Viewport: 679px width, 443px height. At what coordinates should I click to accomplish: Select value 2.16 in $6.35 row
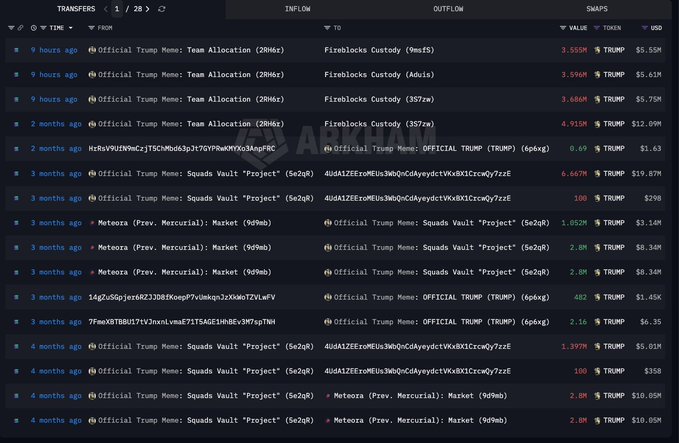tap(579, 322)
